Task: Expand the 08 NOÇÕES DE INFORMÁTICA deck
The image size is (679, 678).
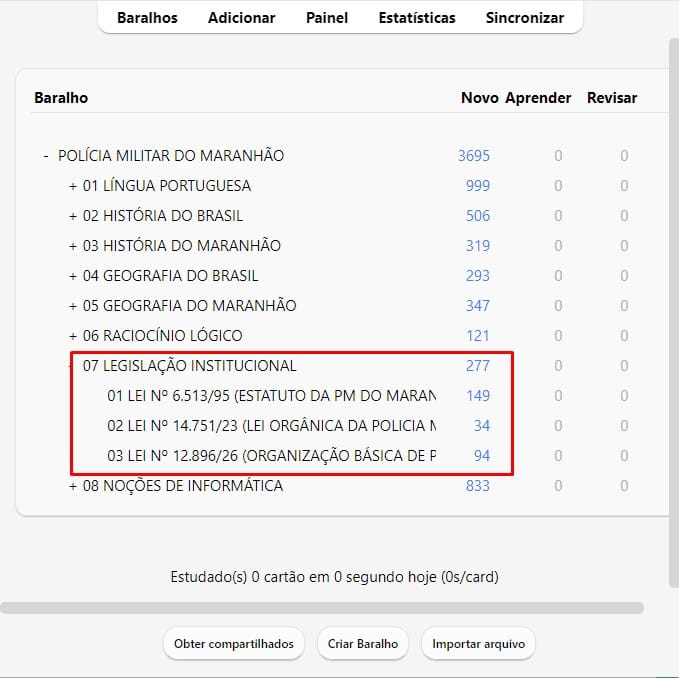Action: [x=73, y=486]
